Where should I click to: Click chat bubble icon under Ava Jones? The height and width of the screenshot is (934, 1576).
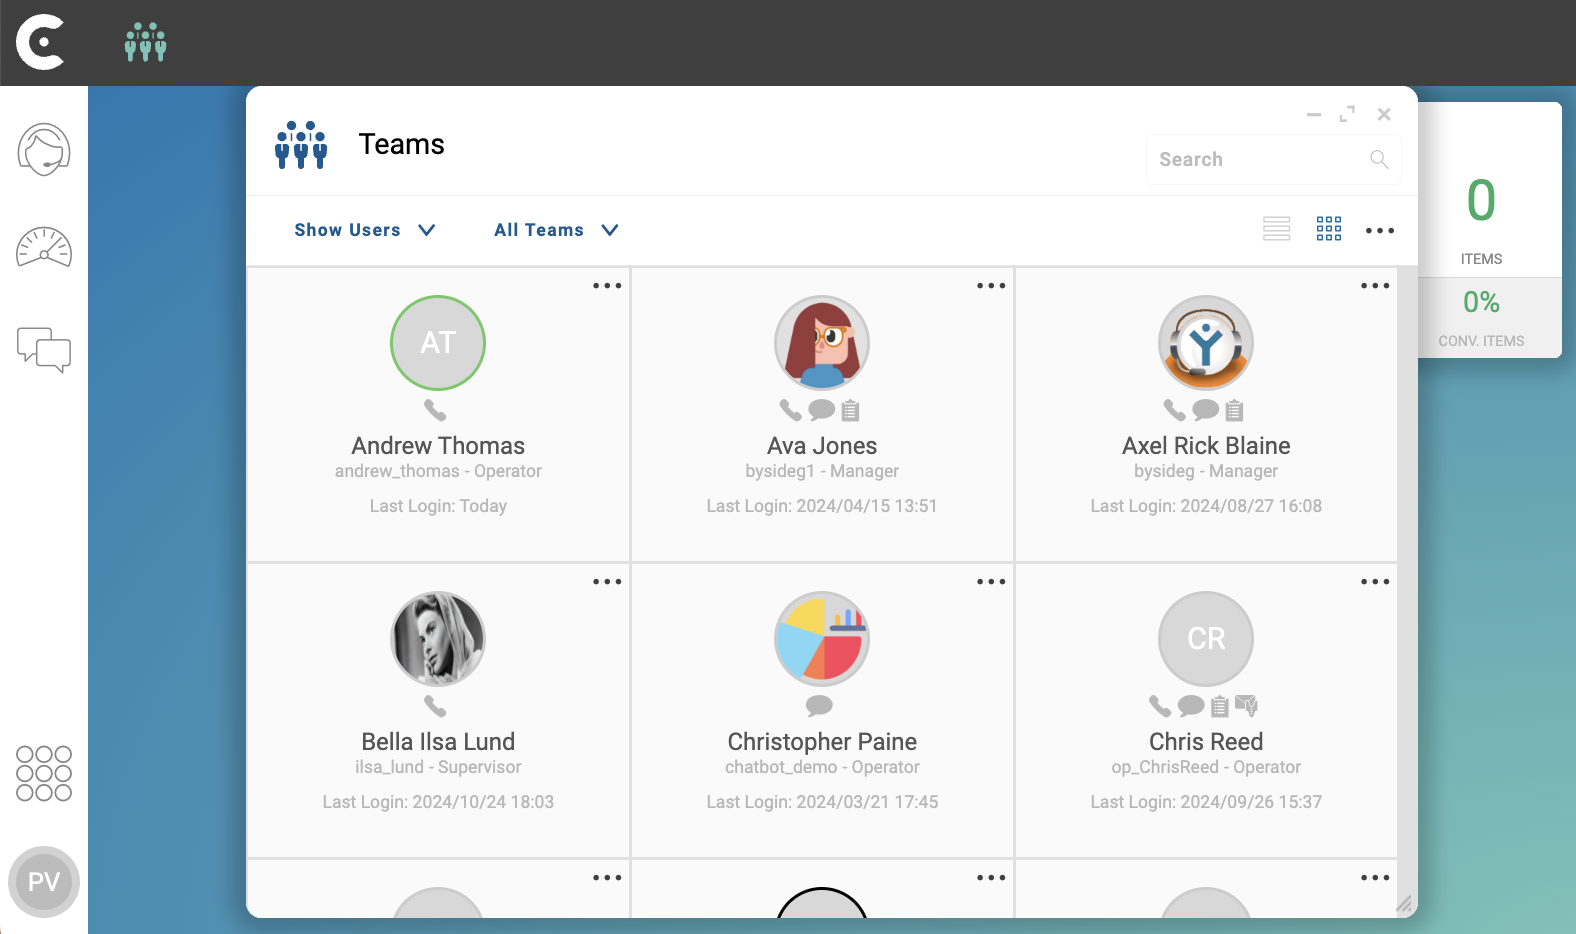822,410
